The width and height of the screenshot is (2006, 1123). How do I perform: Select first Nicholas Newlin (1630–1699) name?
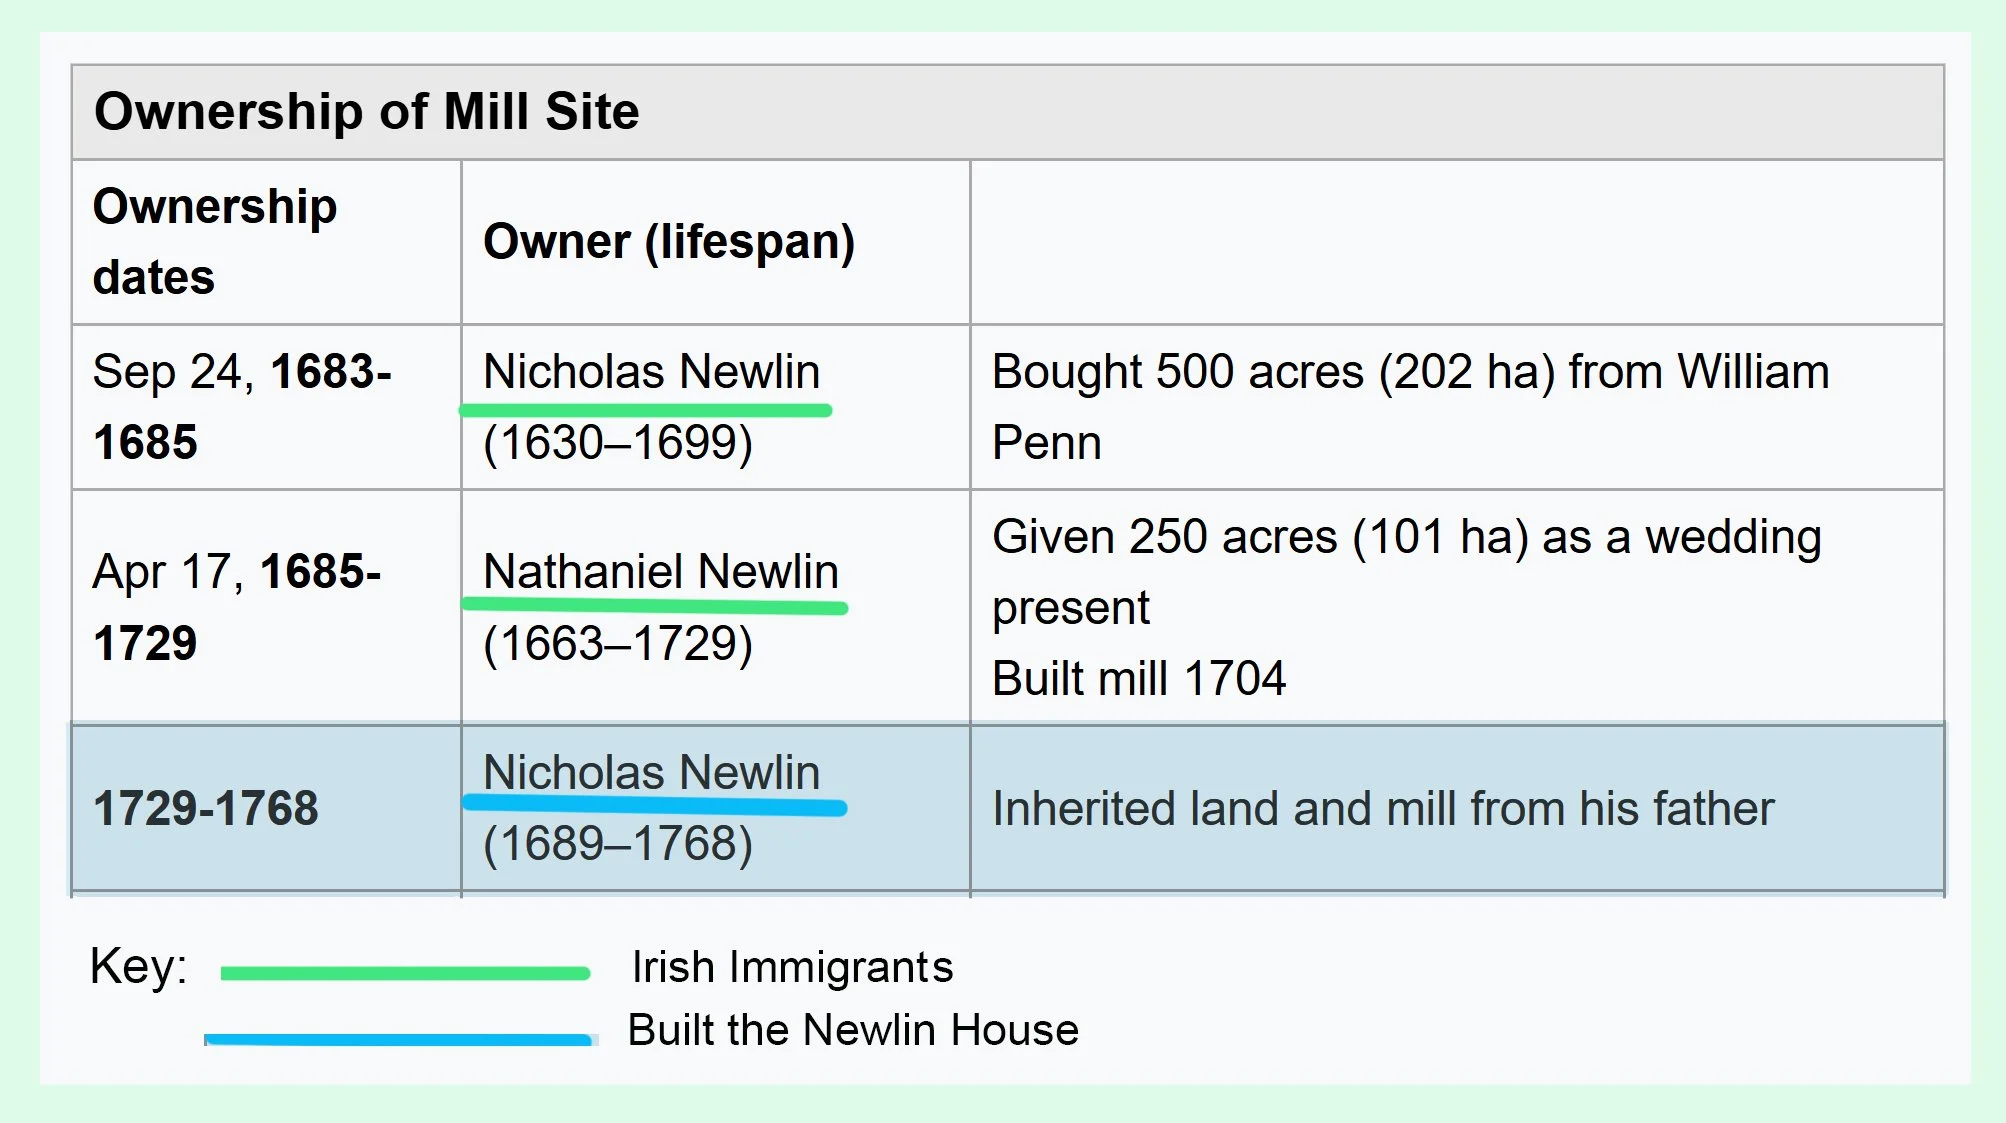tap(651, 371)
